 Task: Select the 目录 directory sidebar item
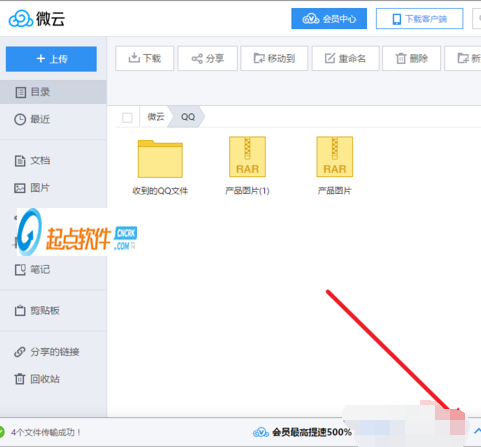tap(53, 92)
